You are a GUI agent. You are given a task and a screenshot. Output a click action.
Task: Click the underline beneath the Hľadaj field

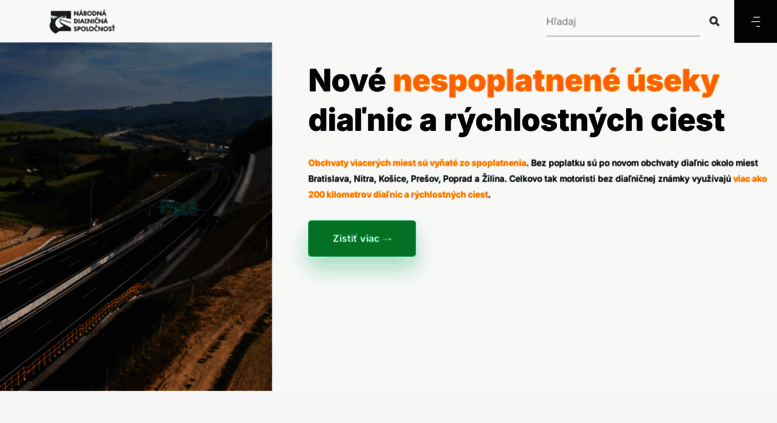(x=623, y=36)
